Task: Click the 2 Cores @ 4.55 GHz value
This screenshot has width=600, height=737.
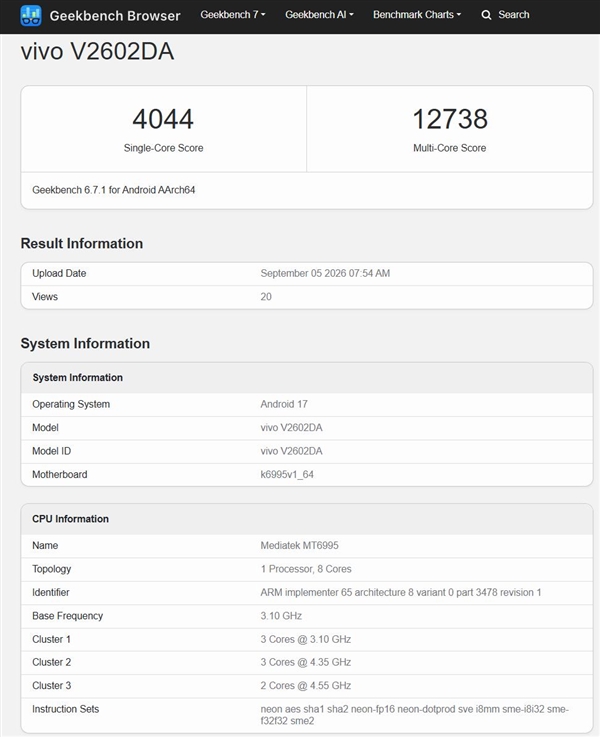Action: (x=306, y=686)
